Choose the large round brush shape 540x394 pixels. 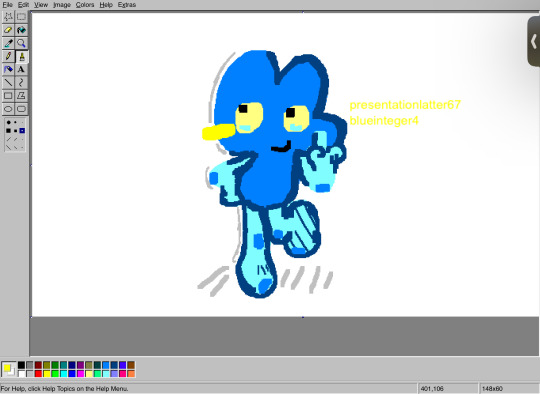pos(9,122)
